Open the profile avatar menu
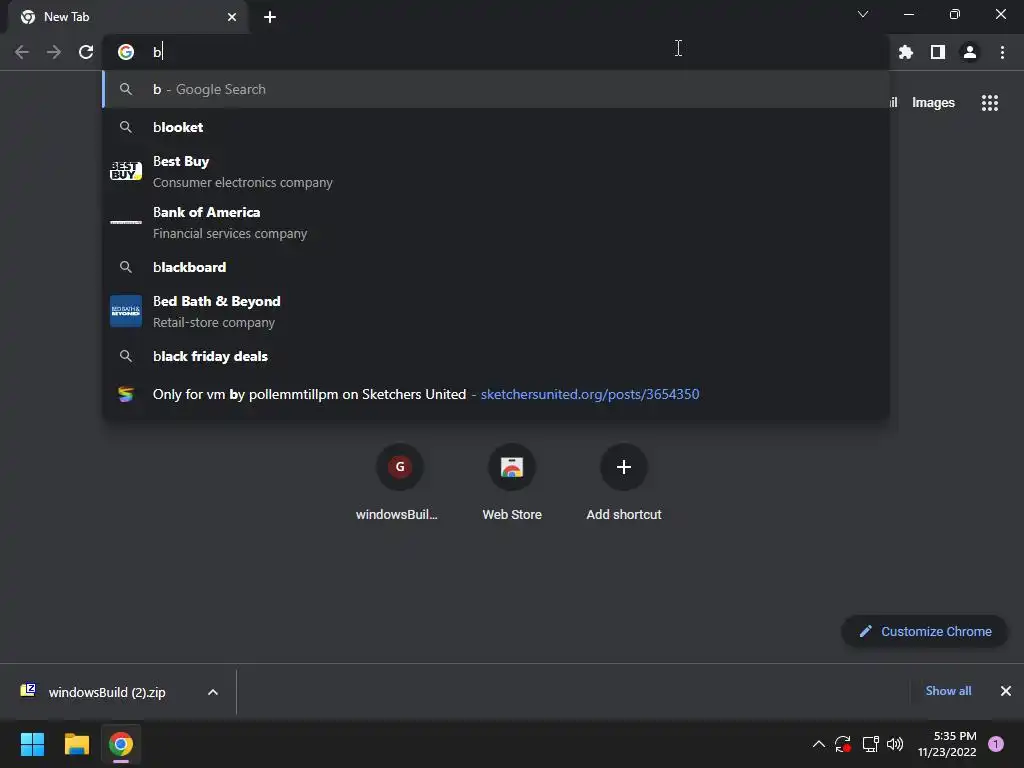Image resolution: width=1024 pixels, height=768 pixels. pos(970,52)
